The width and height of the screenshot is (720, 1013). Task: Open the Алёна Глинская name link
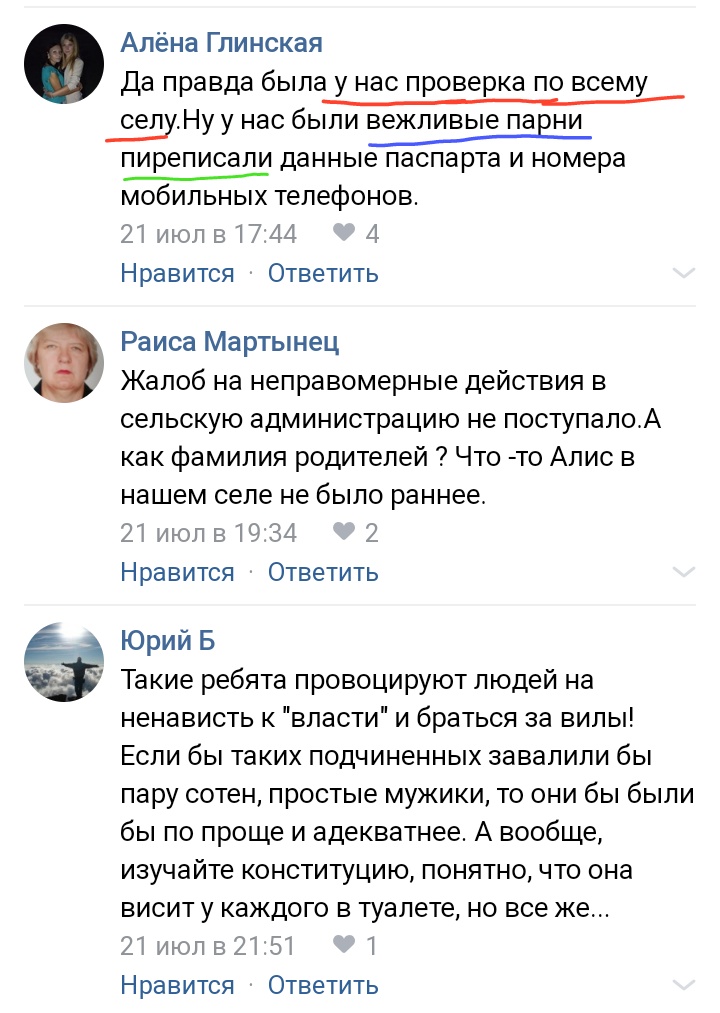(221, 42)
